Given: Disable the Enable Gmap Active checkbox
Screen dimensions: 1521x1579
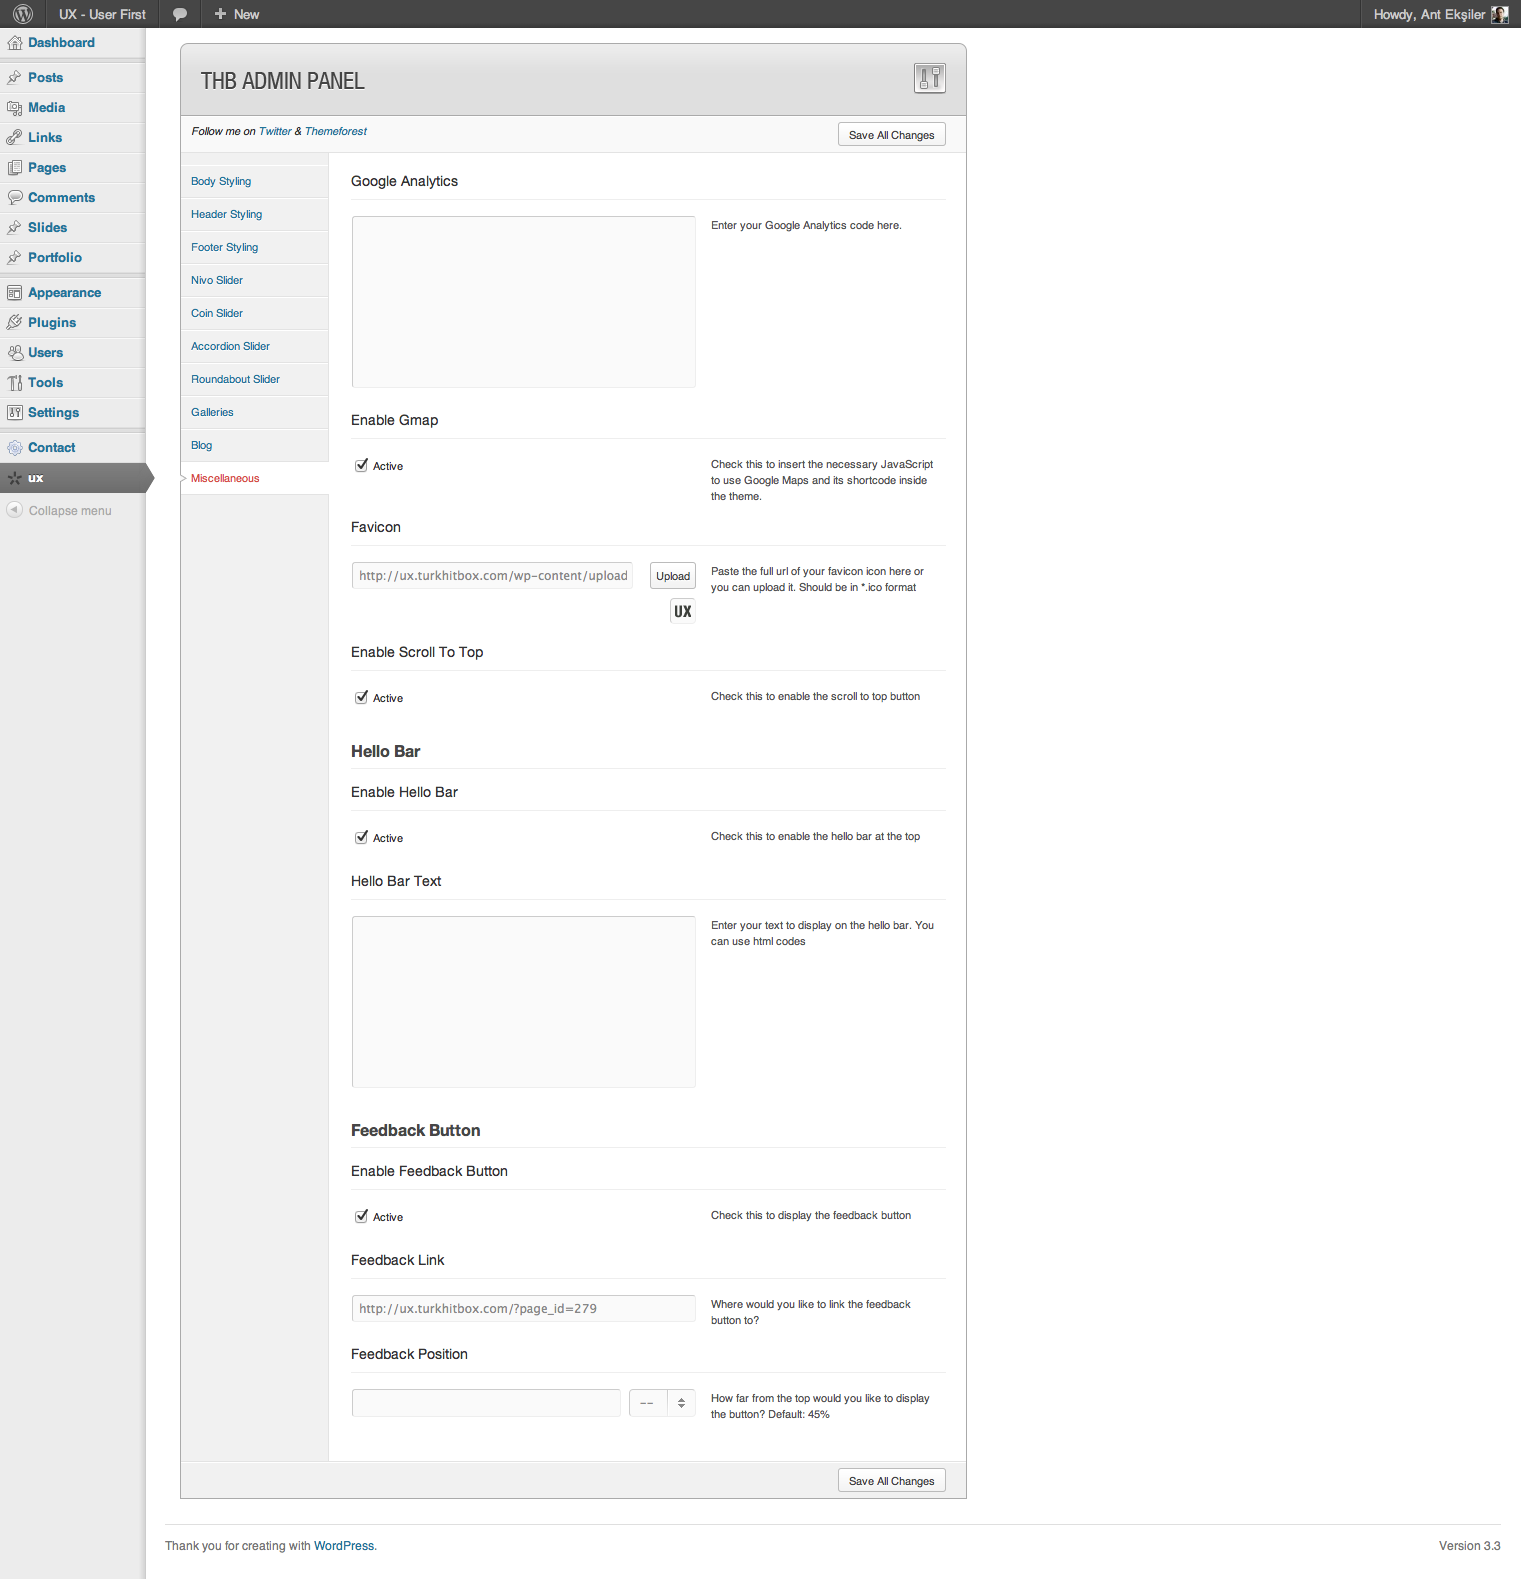Looking at the screenshot, I should pos(362,465).
